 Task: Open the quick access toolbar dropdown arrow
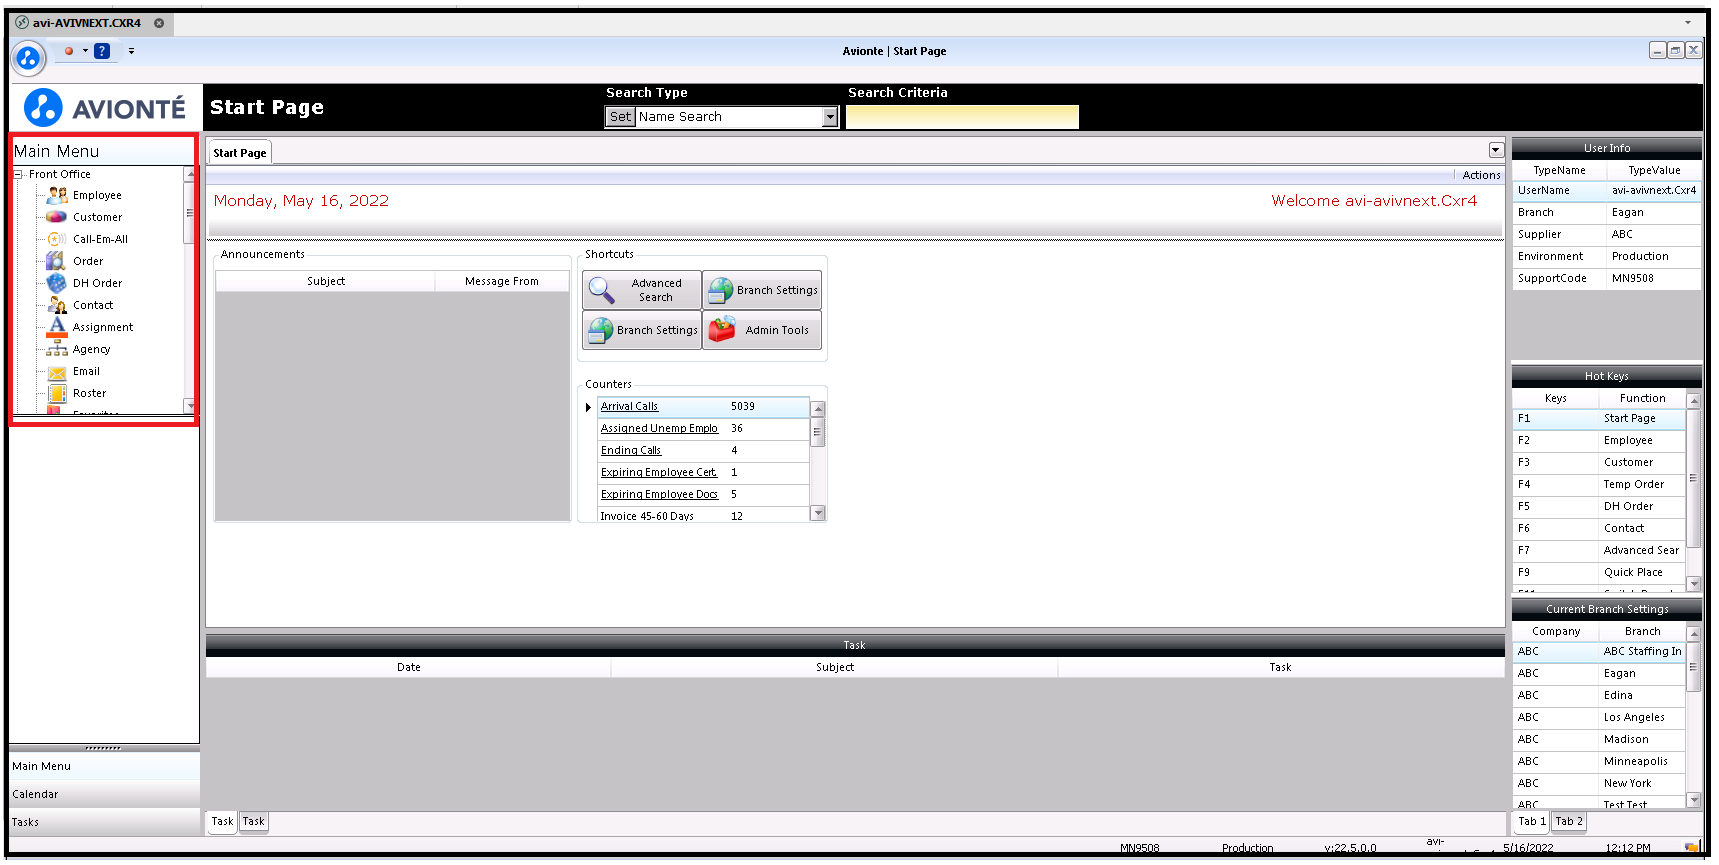pos(131,51)
